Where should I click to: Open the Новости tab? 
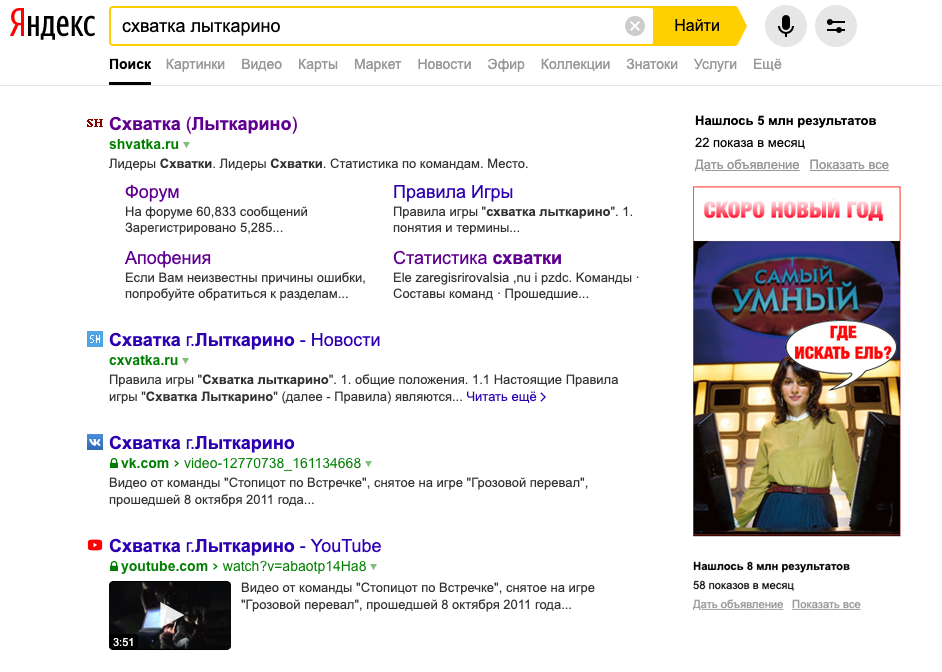click(x=444, y=64)
